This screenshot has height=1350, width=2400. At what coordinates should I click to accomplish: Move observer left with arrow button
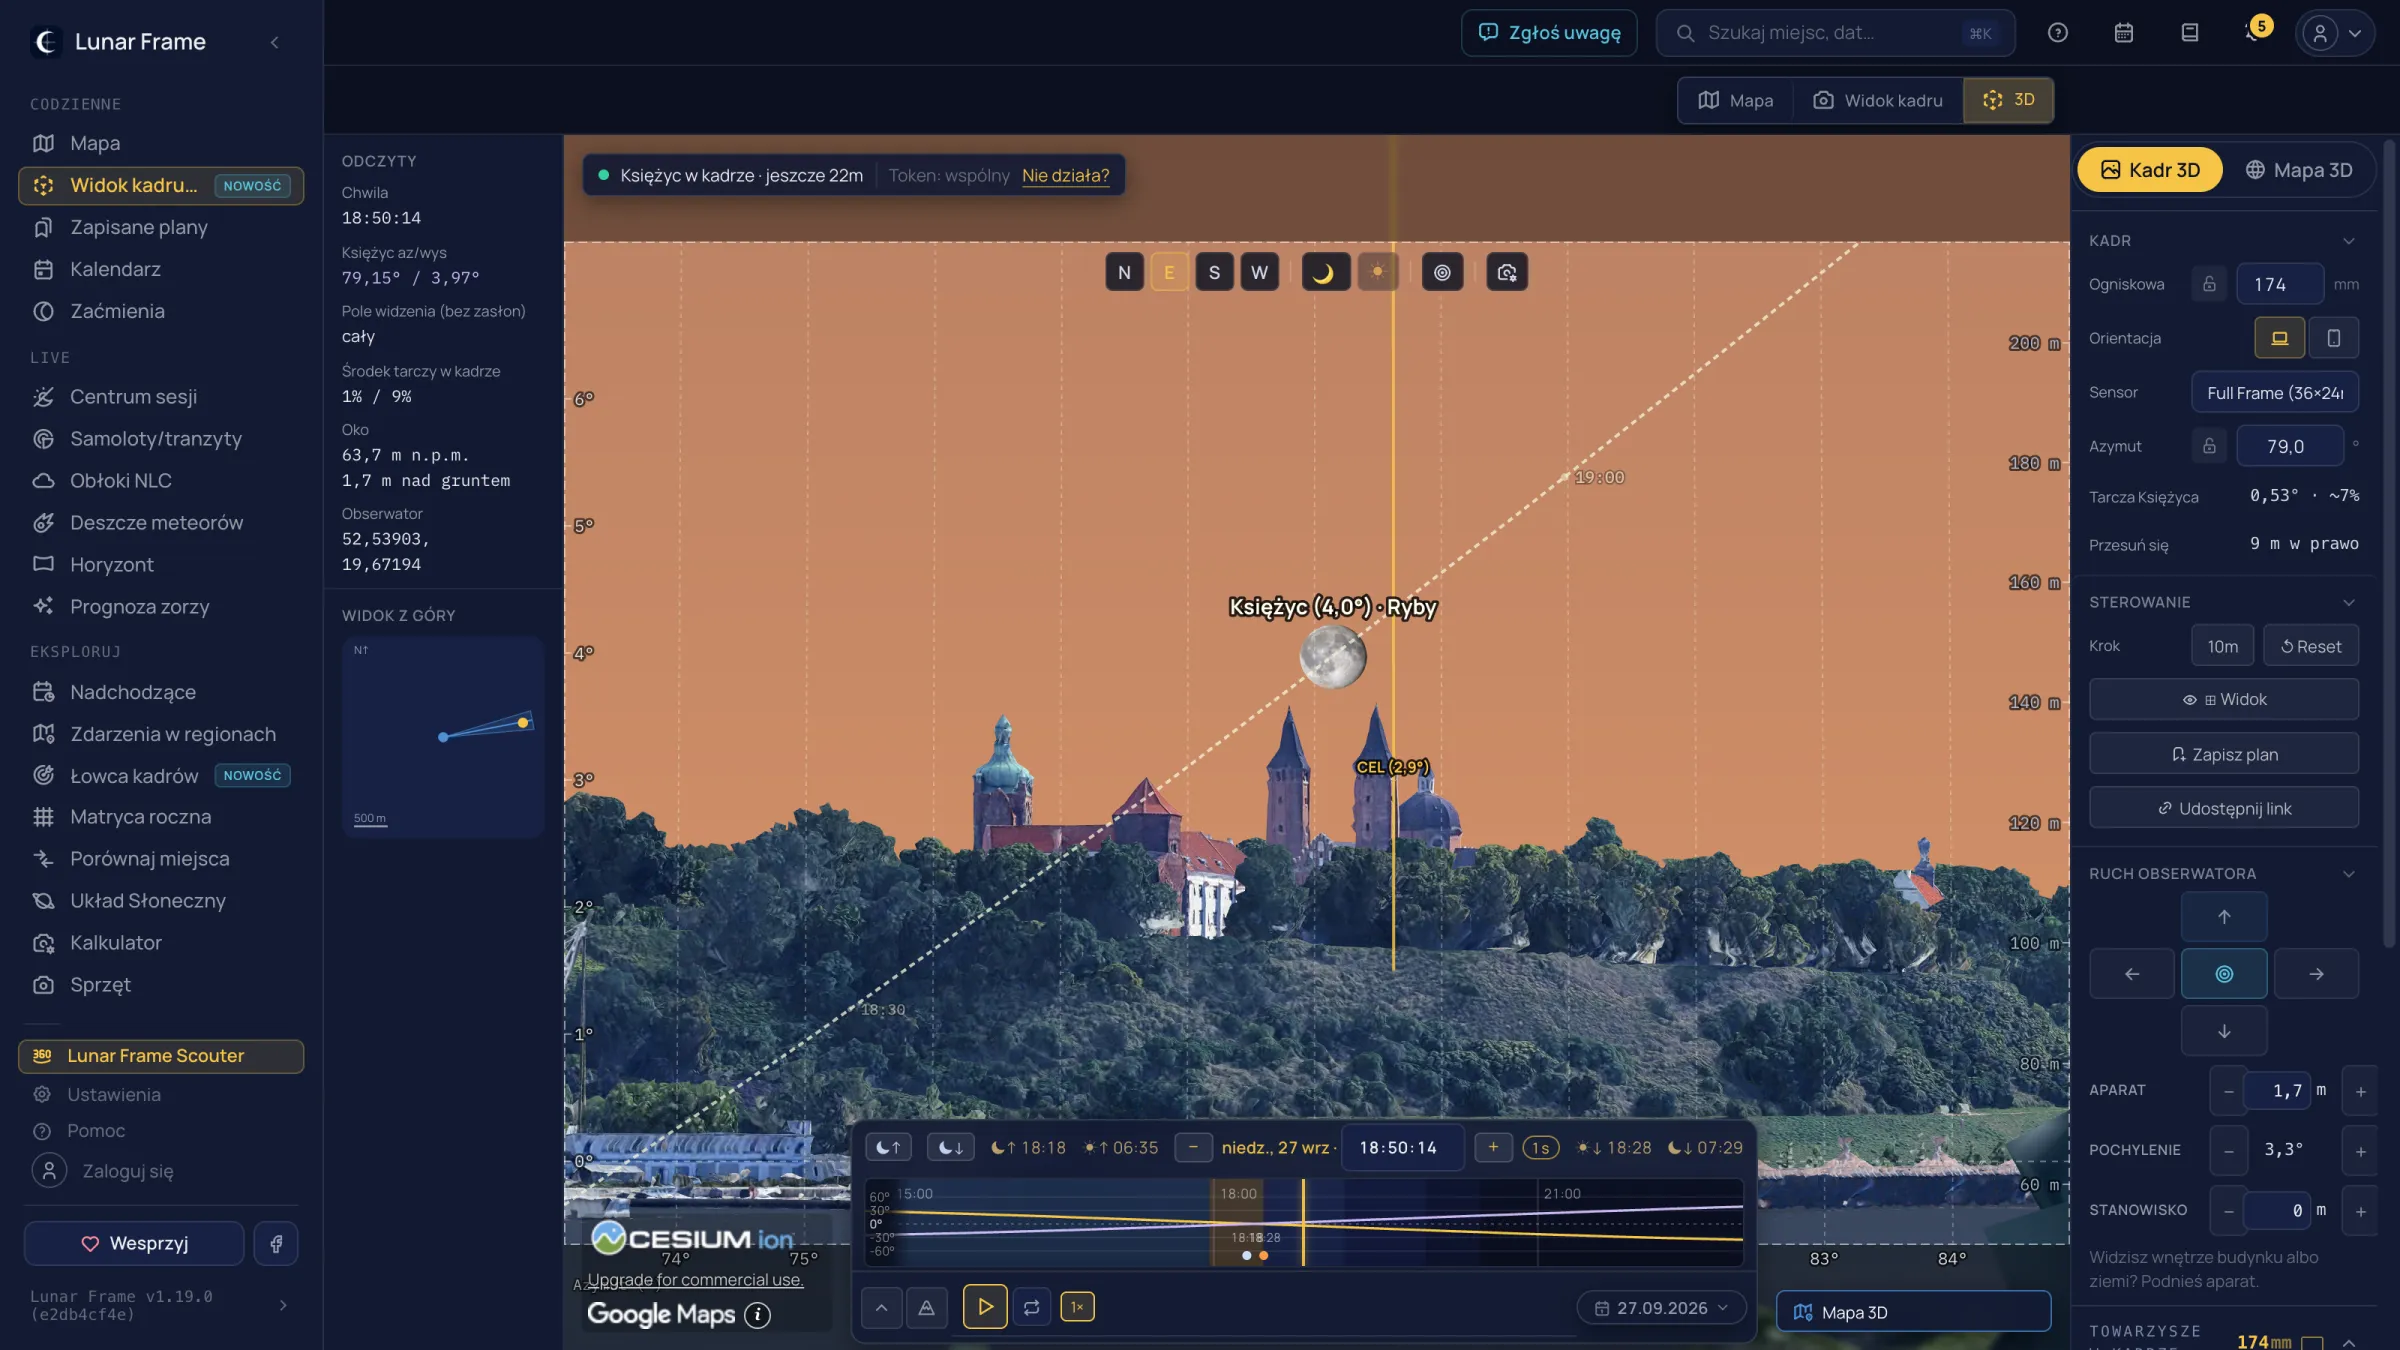2131,974
